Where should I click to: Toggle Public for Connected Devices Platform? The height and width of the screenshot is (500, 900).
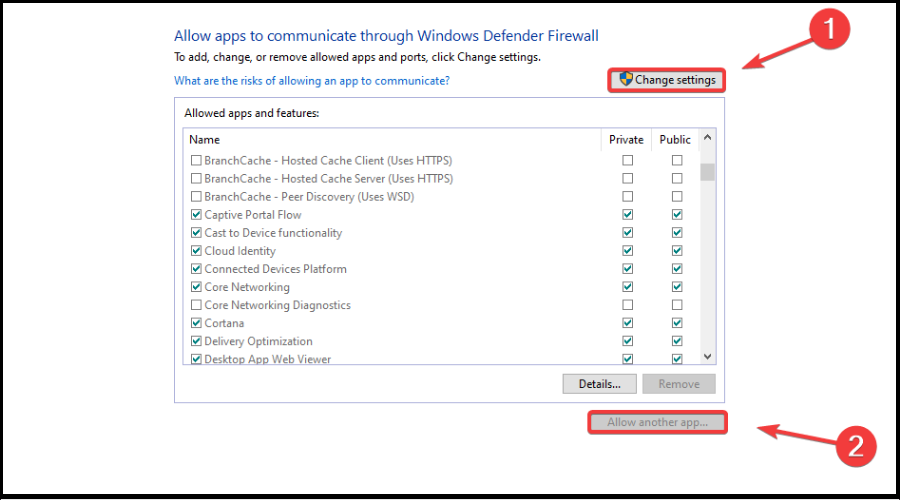[677, 269]
